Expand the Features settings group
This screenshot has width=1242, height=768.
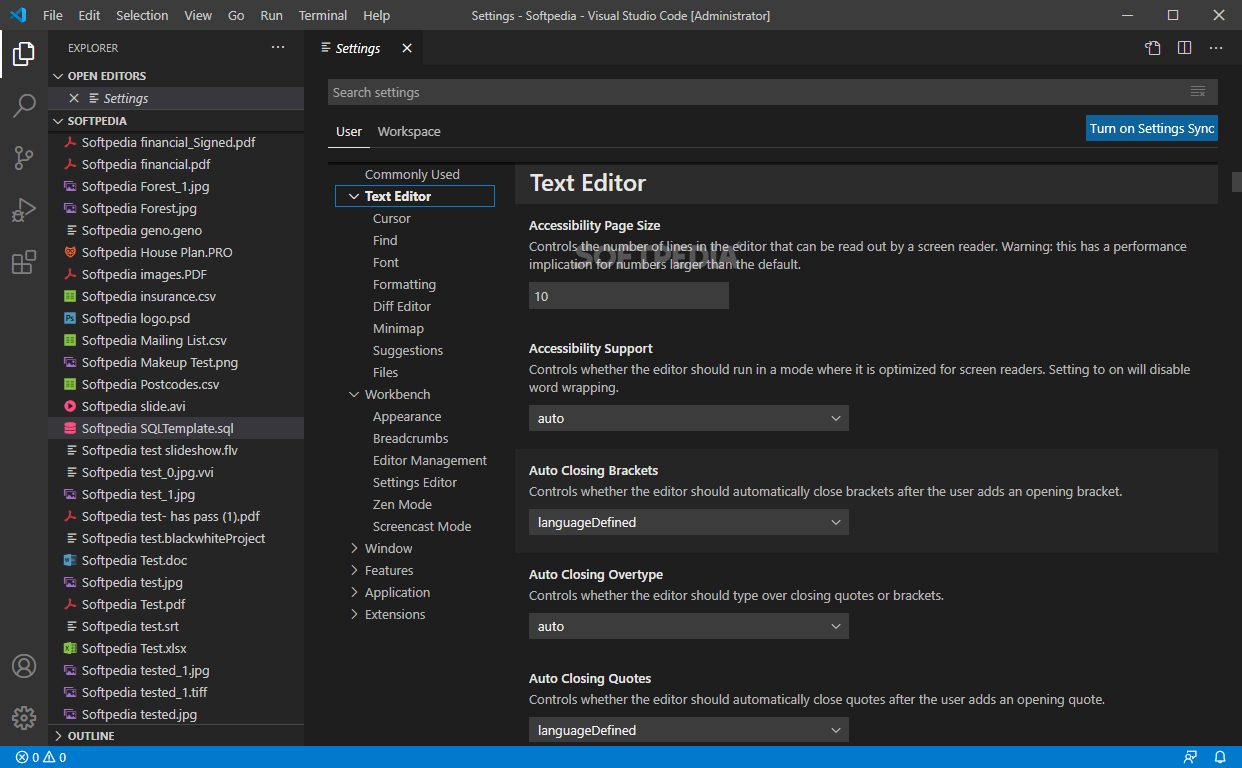click(353, 570)
